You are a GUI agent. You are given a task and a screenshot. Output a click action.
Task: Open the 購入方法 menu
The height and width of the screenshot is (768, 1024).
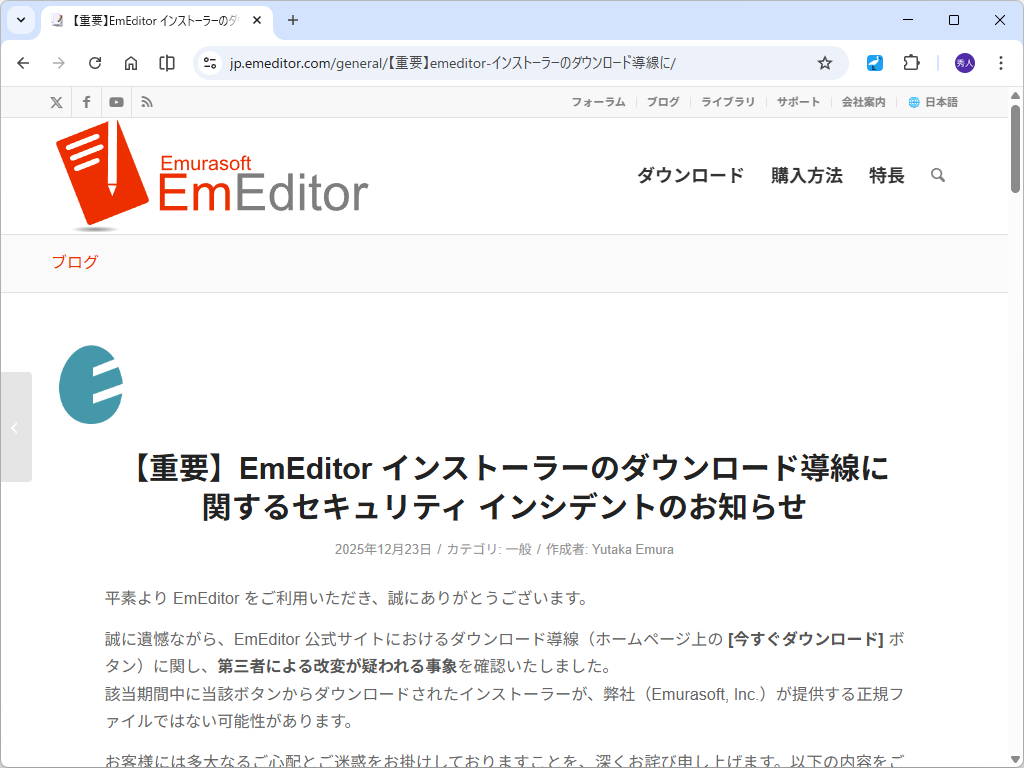[807, 175]
